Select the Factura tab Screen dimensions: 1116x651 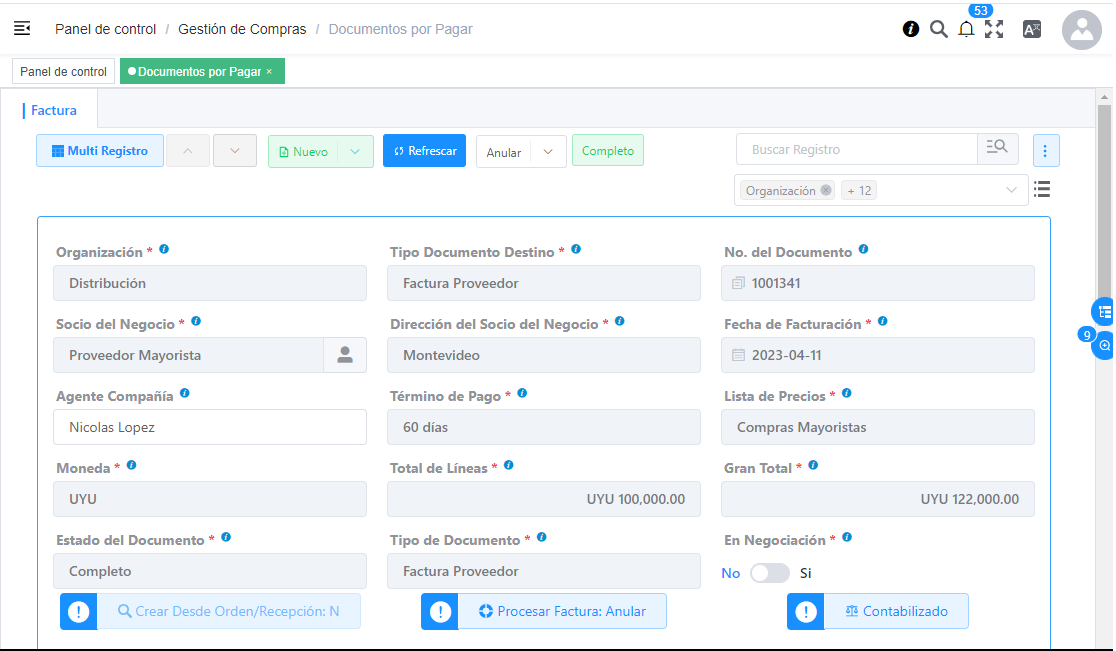(x=54, y=110)
